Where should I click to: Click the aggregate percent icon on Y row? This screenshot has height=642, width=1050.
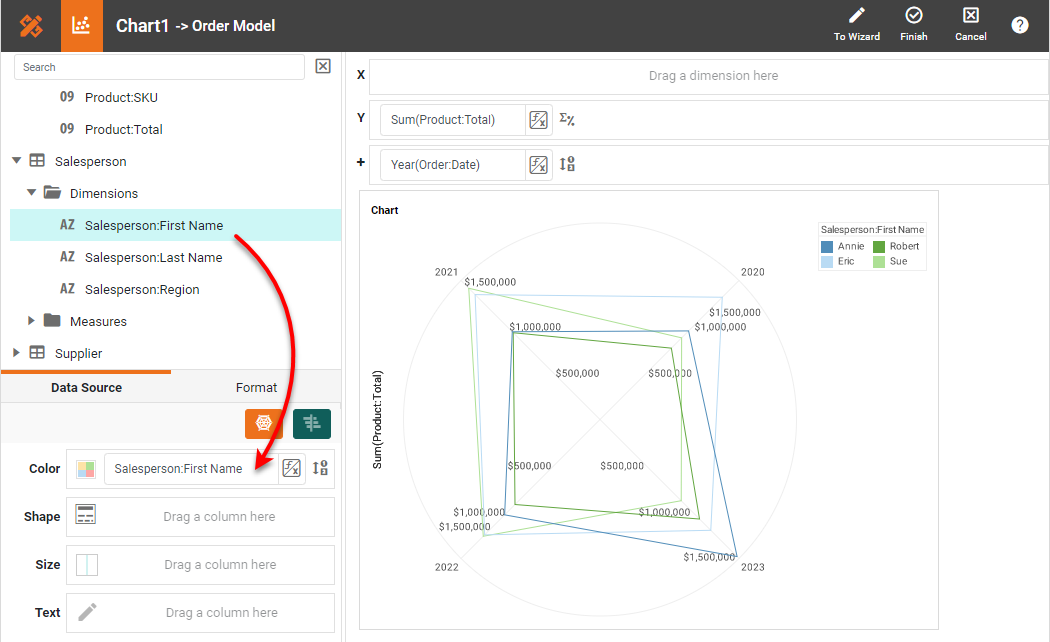567,120
